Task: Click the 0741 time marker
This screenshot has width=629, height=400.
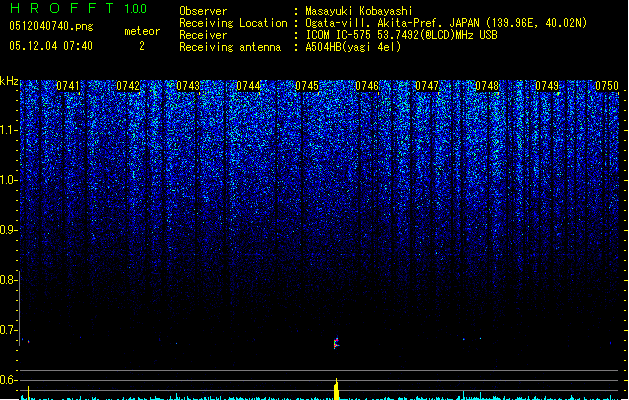Action: 68,86
